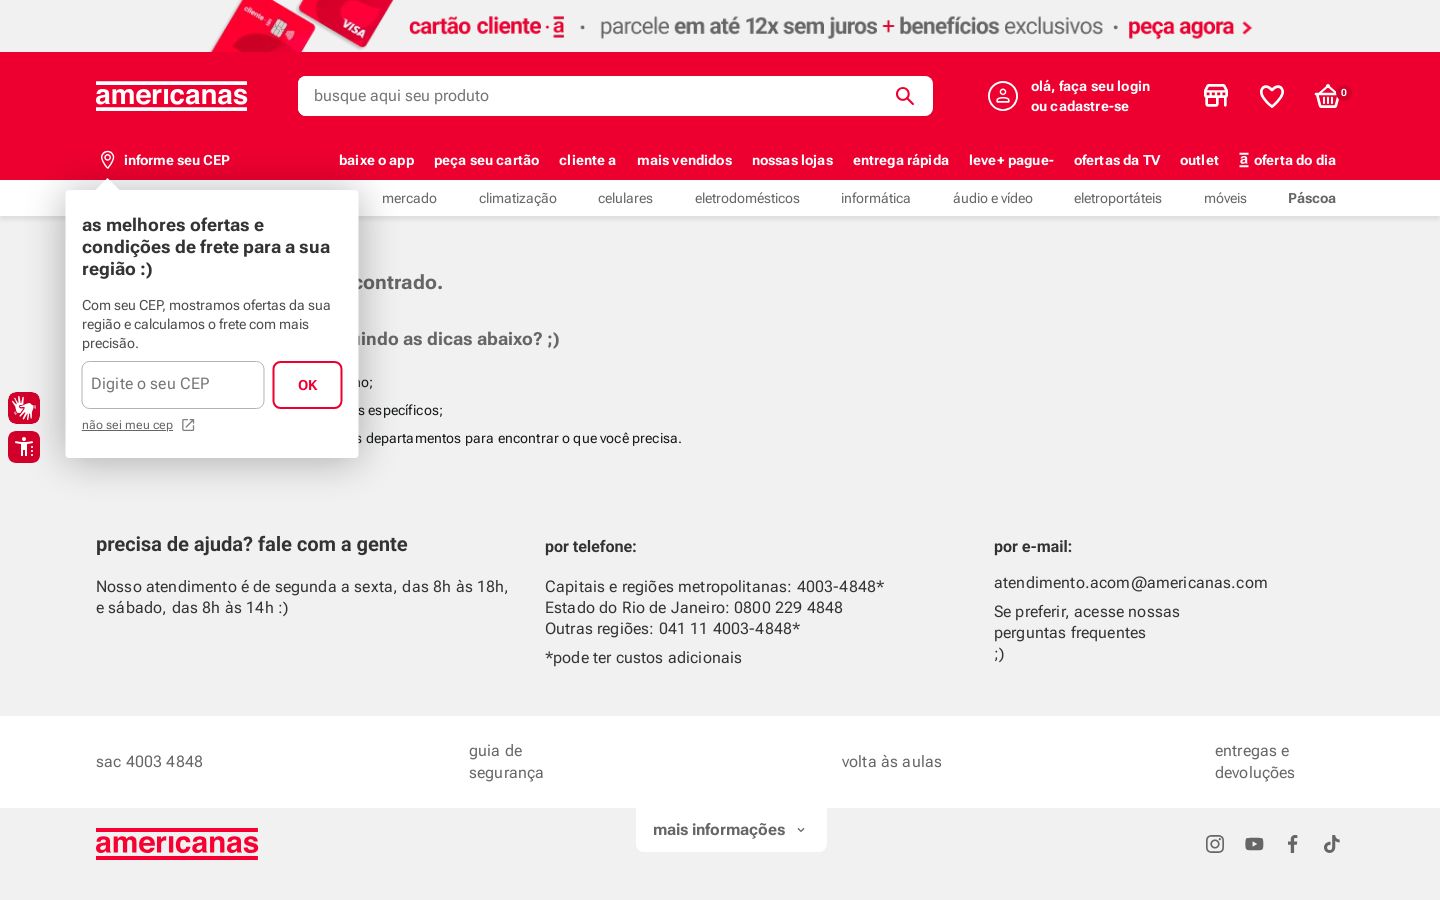The height and width of the screenshot is (900, 1440).
Task: Select the 'móveis' department tab
Action: click(x=1225, y=198)
